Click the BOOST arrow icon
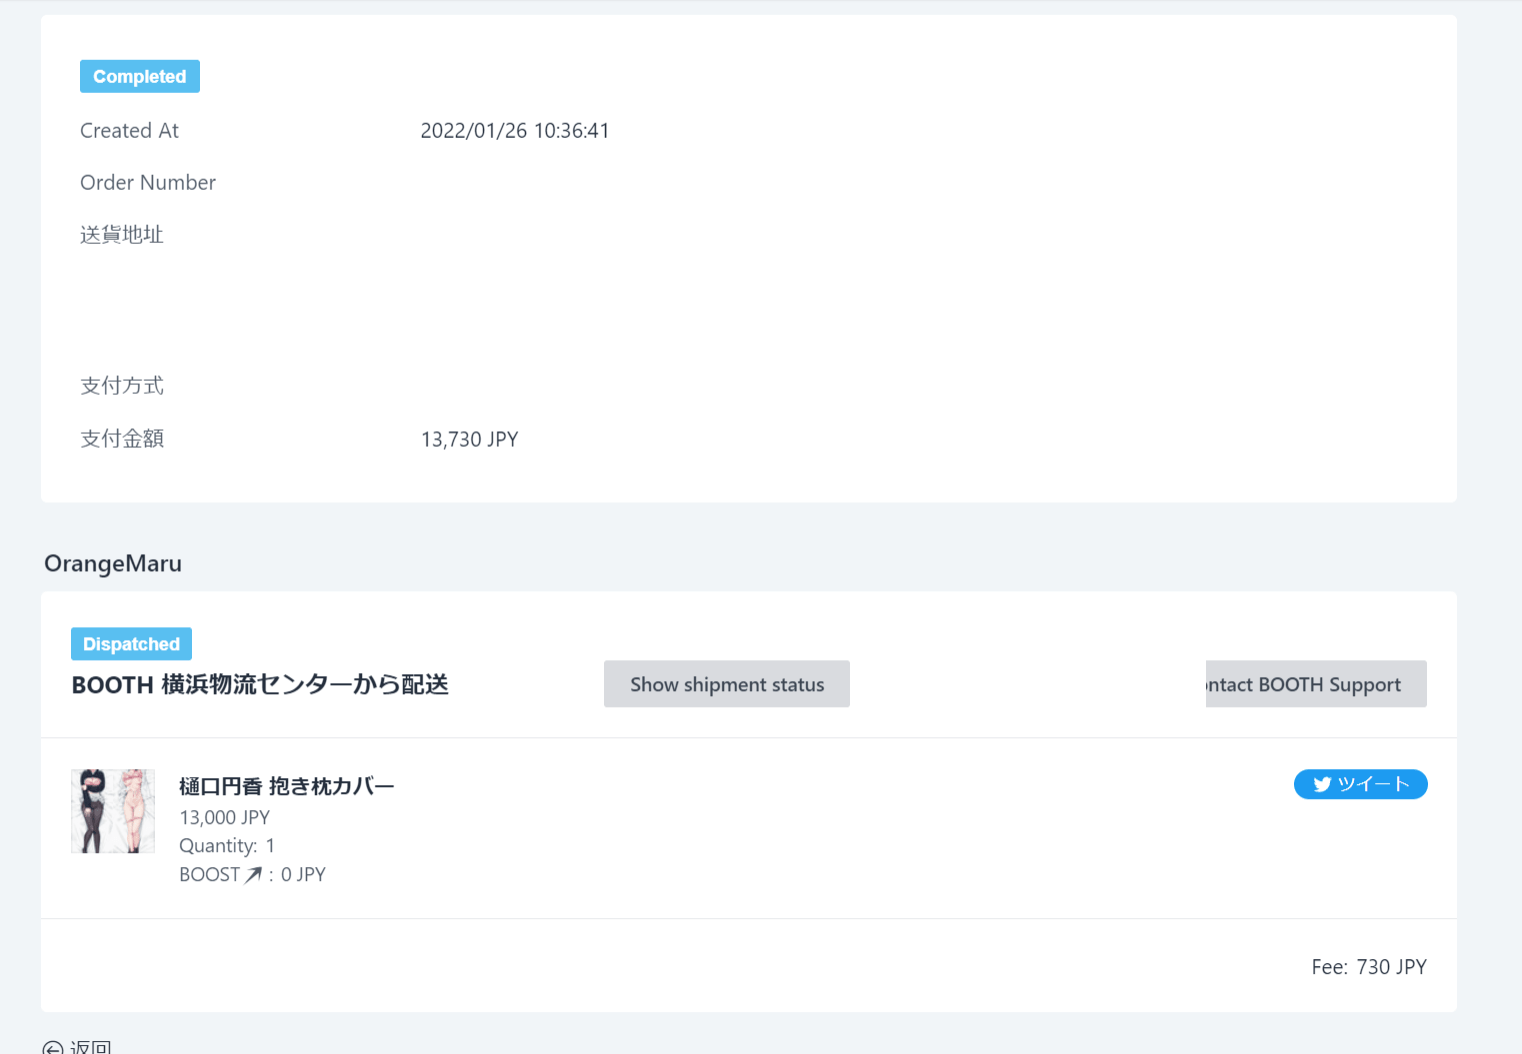Screen dimensions: 1522x1054 pyautogui.click(x=253, y=875)
